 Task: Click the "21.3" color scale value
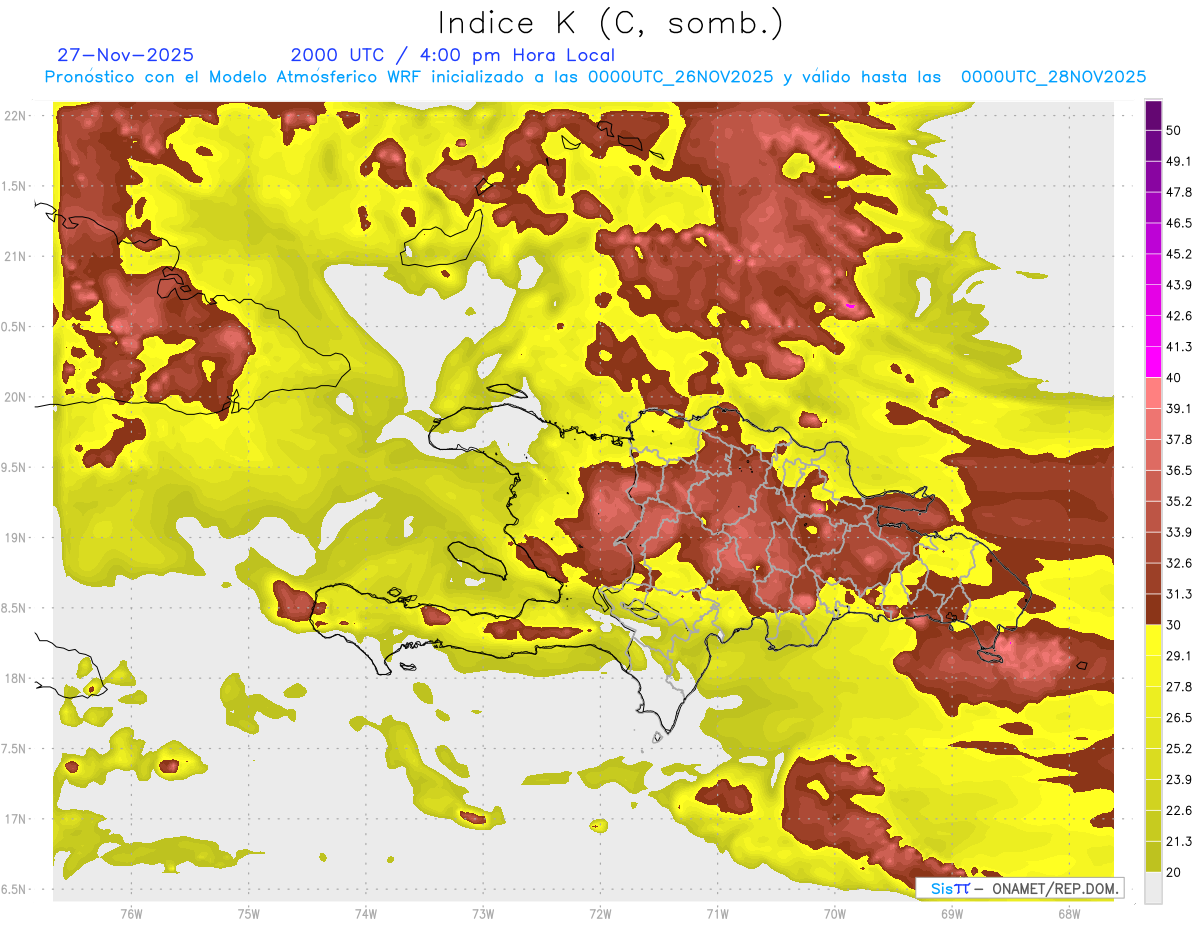click(1179, 841)
